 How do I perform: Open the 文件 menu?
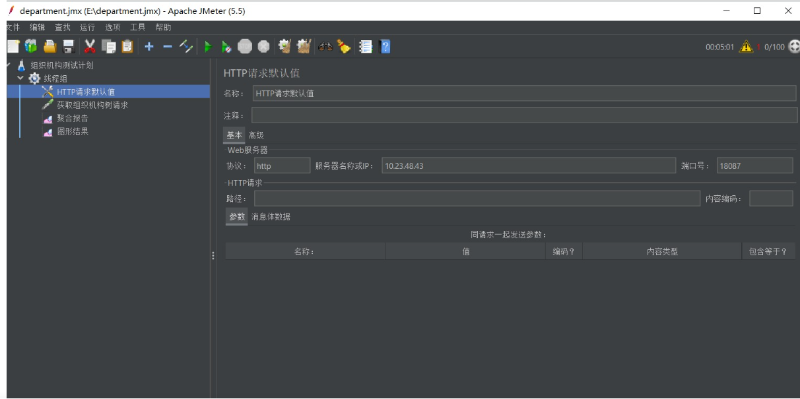[12, 28]
